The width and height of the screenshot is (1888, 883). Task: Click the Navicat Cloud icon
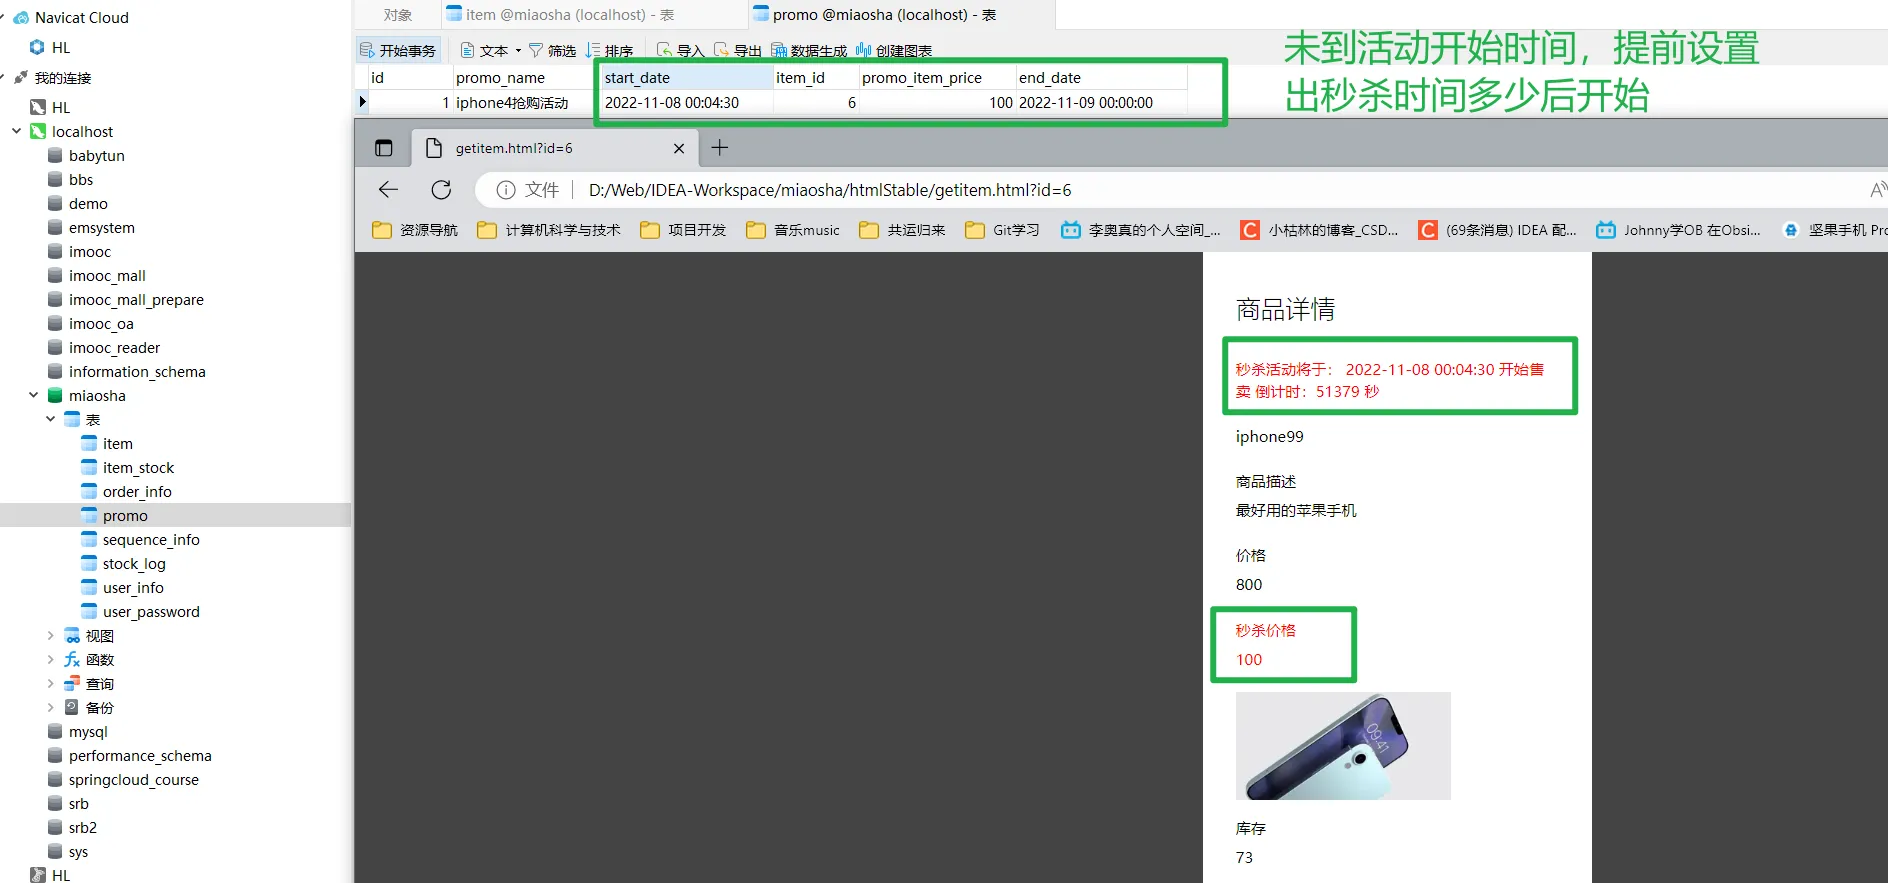(21, 18)
